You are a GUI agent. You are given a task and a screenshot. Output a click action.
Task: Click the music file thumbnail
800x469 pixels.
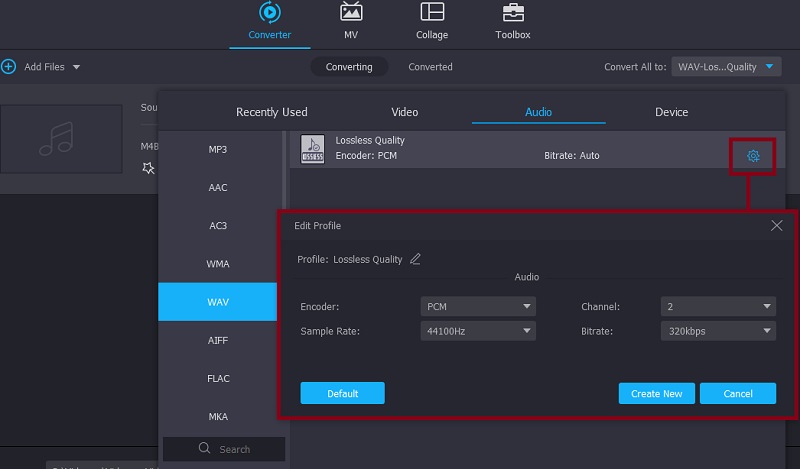(x=61, y=139)
